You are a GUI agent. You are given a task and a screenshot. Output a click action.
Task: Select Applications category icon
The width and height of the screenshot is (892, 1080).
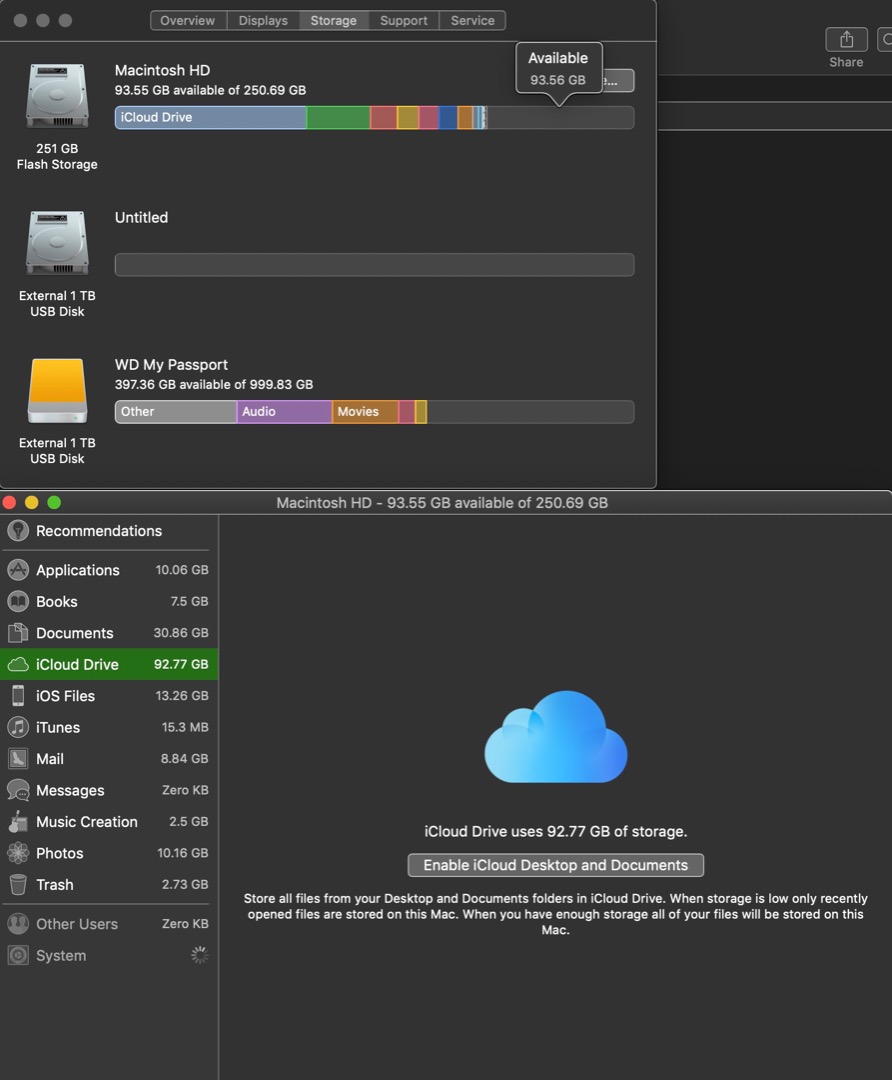click(18, 570)
